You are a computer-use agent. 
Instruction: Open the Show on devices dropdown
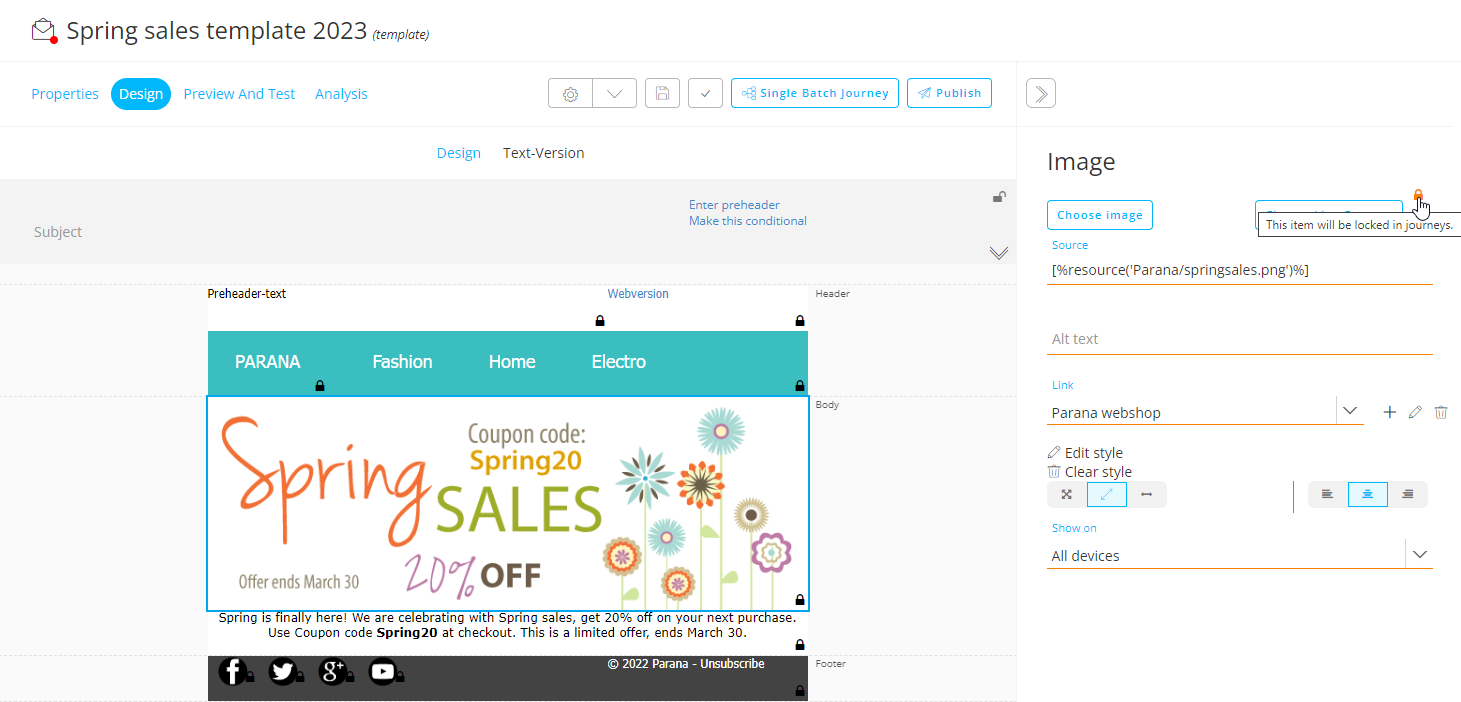(1418, 555)
